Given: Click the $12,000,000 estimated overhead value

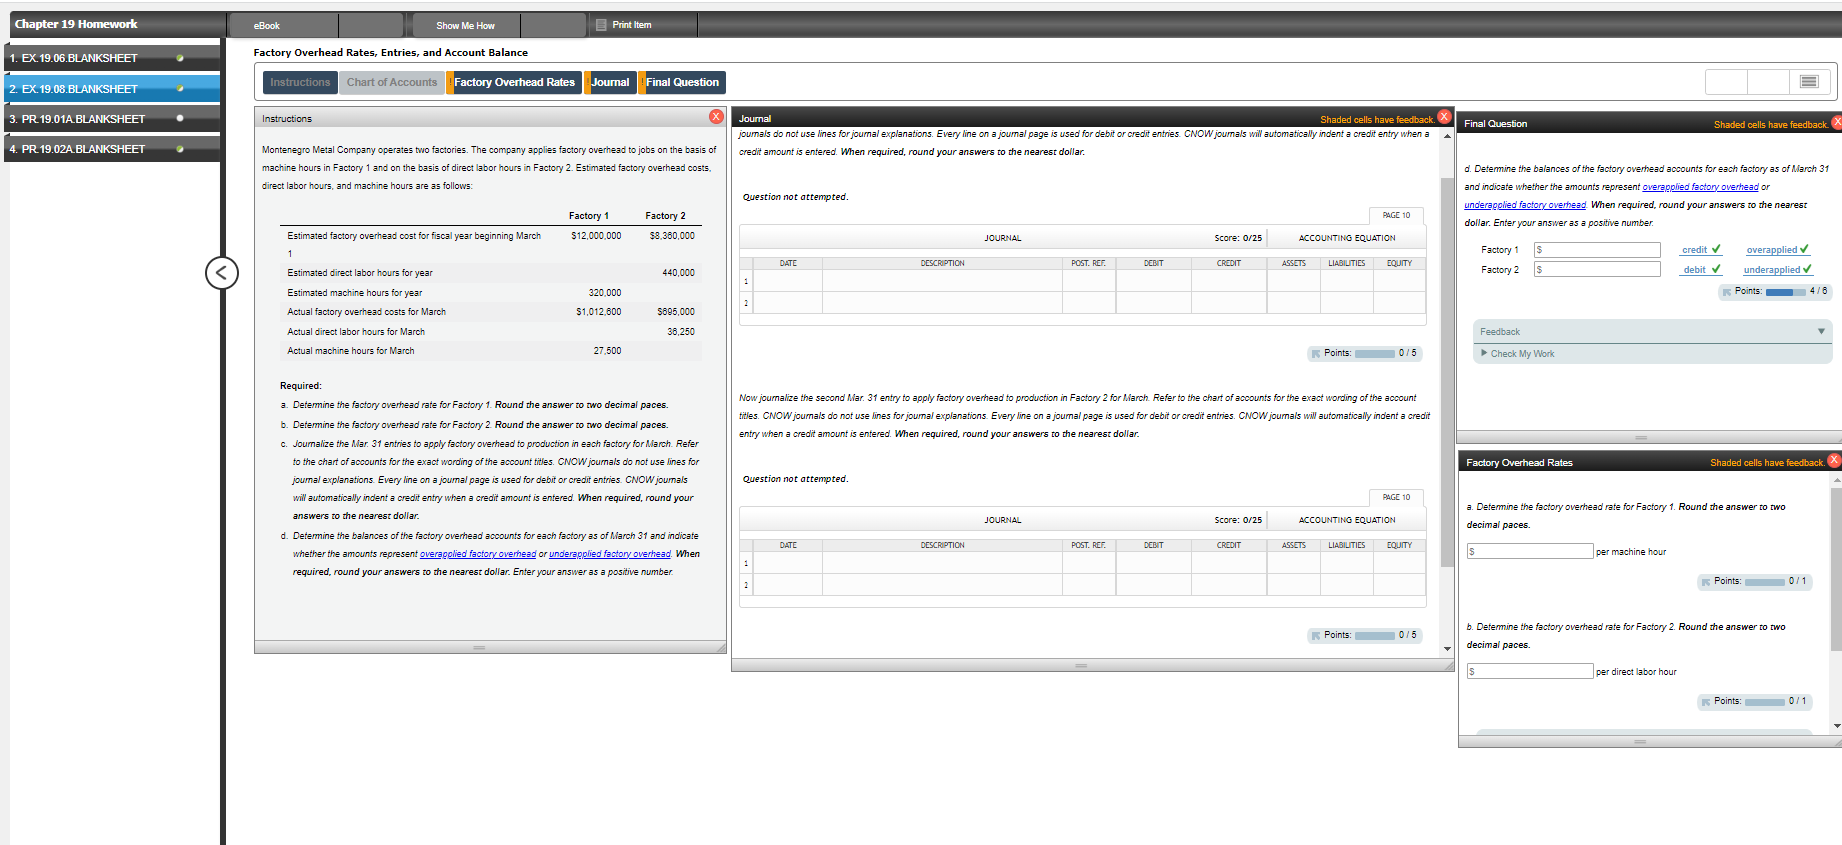Looking at the screenshot, I should pos(596,236).
